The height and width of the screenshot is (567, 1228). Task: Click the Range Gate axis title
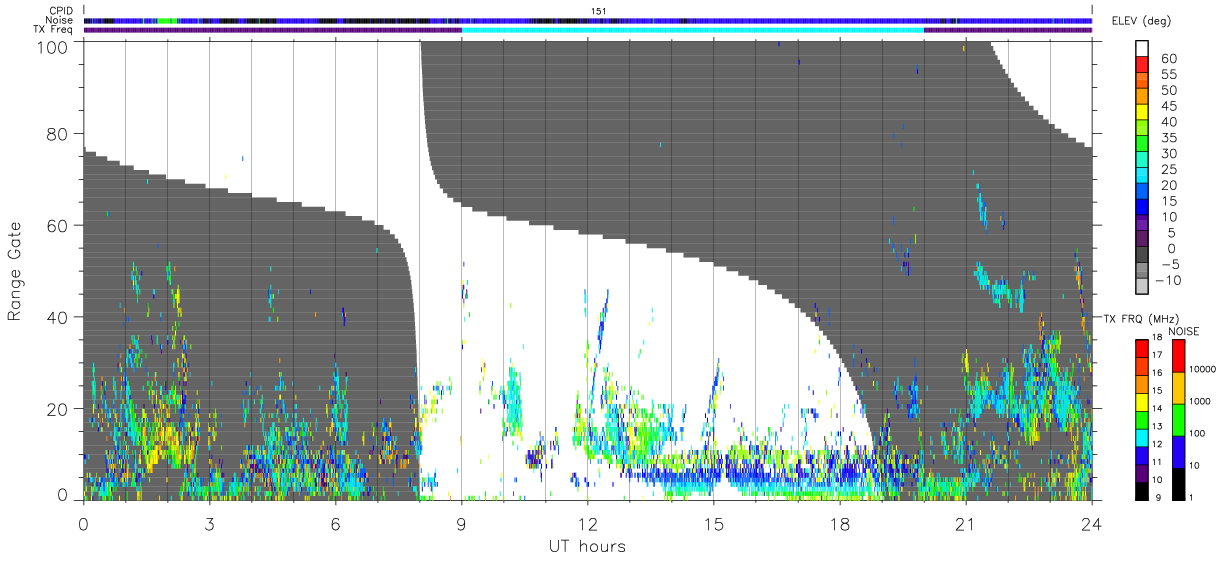point(15,271)
